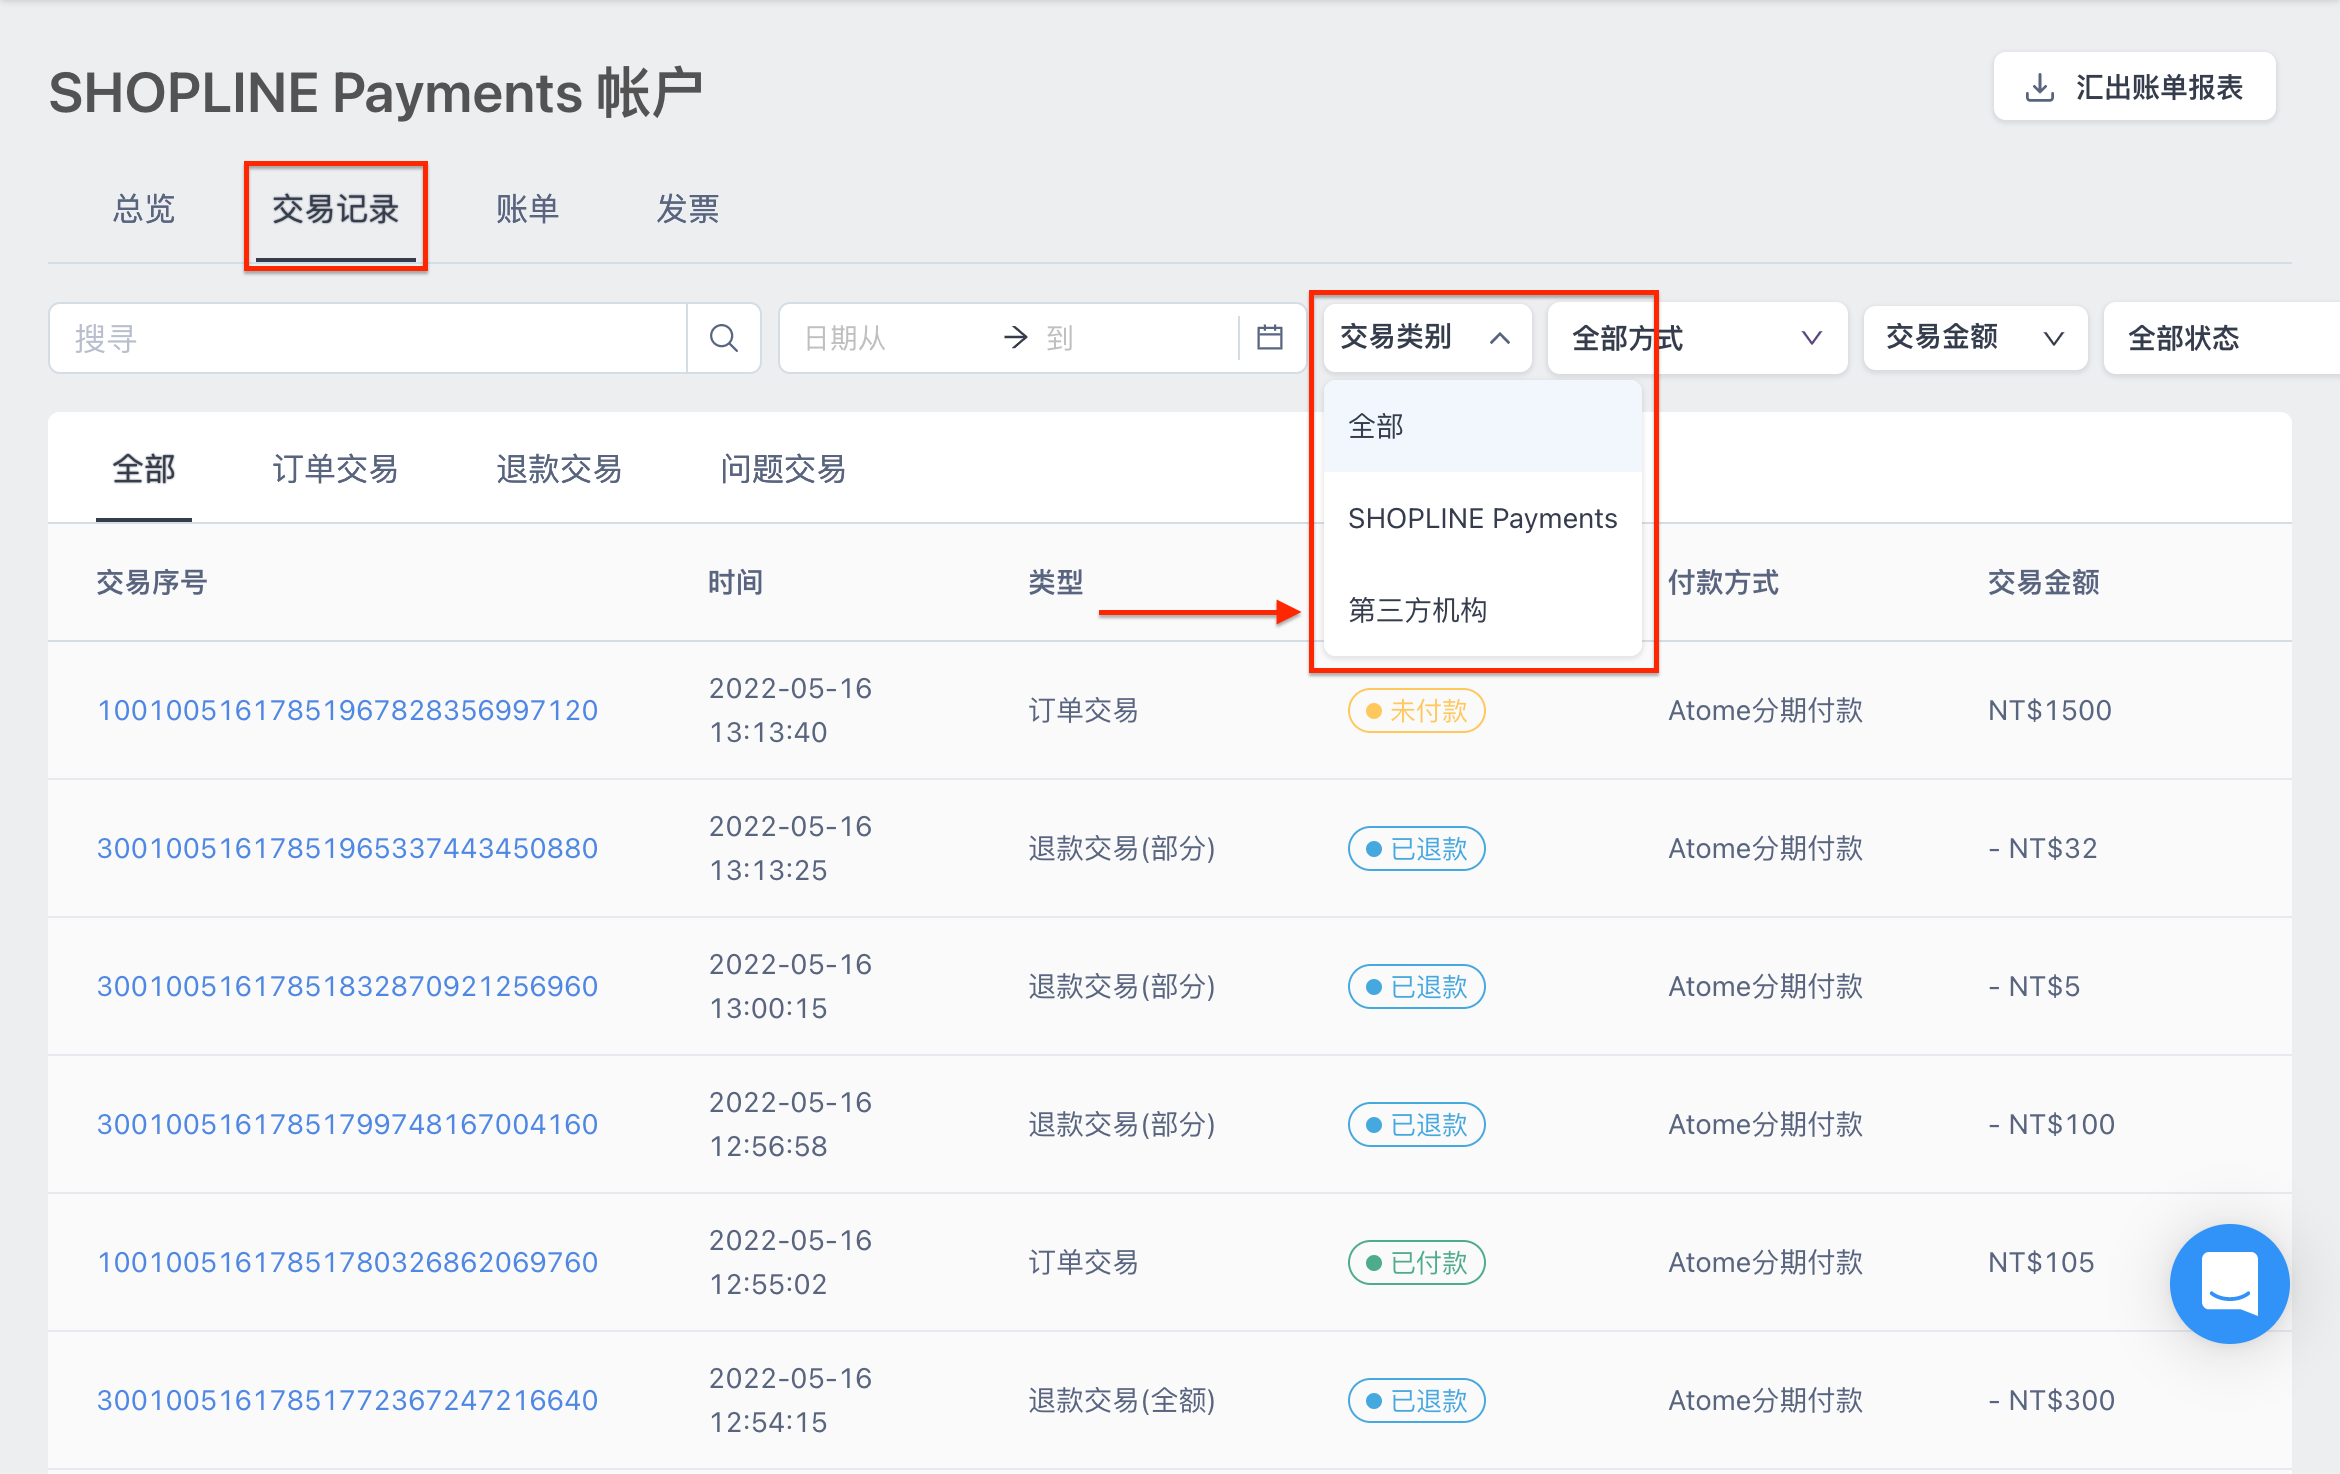Image resolution: width=2340 pixels, height=1474 pixels.
Task: Open transaction 3001005161785183287092125​6960
Action: point(347,986)
